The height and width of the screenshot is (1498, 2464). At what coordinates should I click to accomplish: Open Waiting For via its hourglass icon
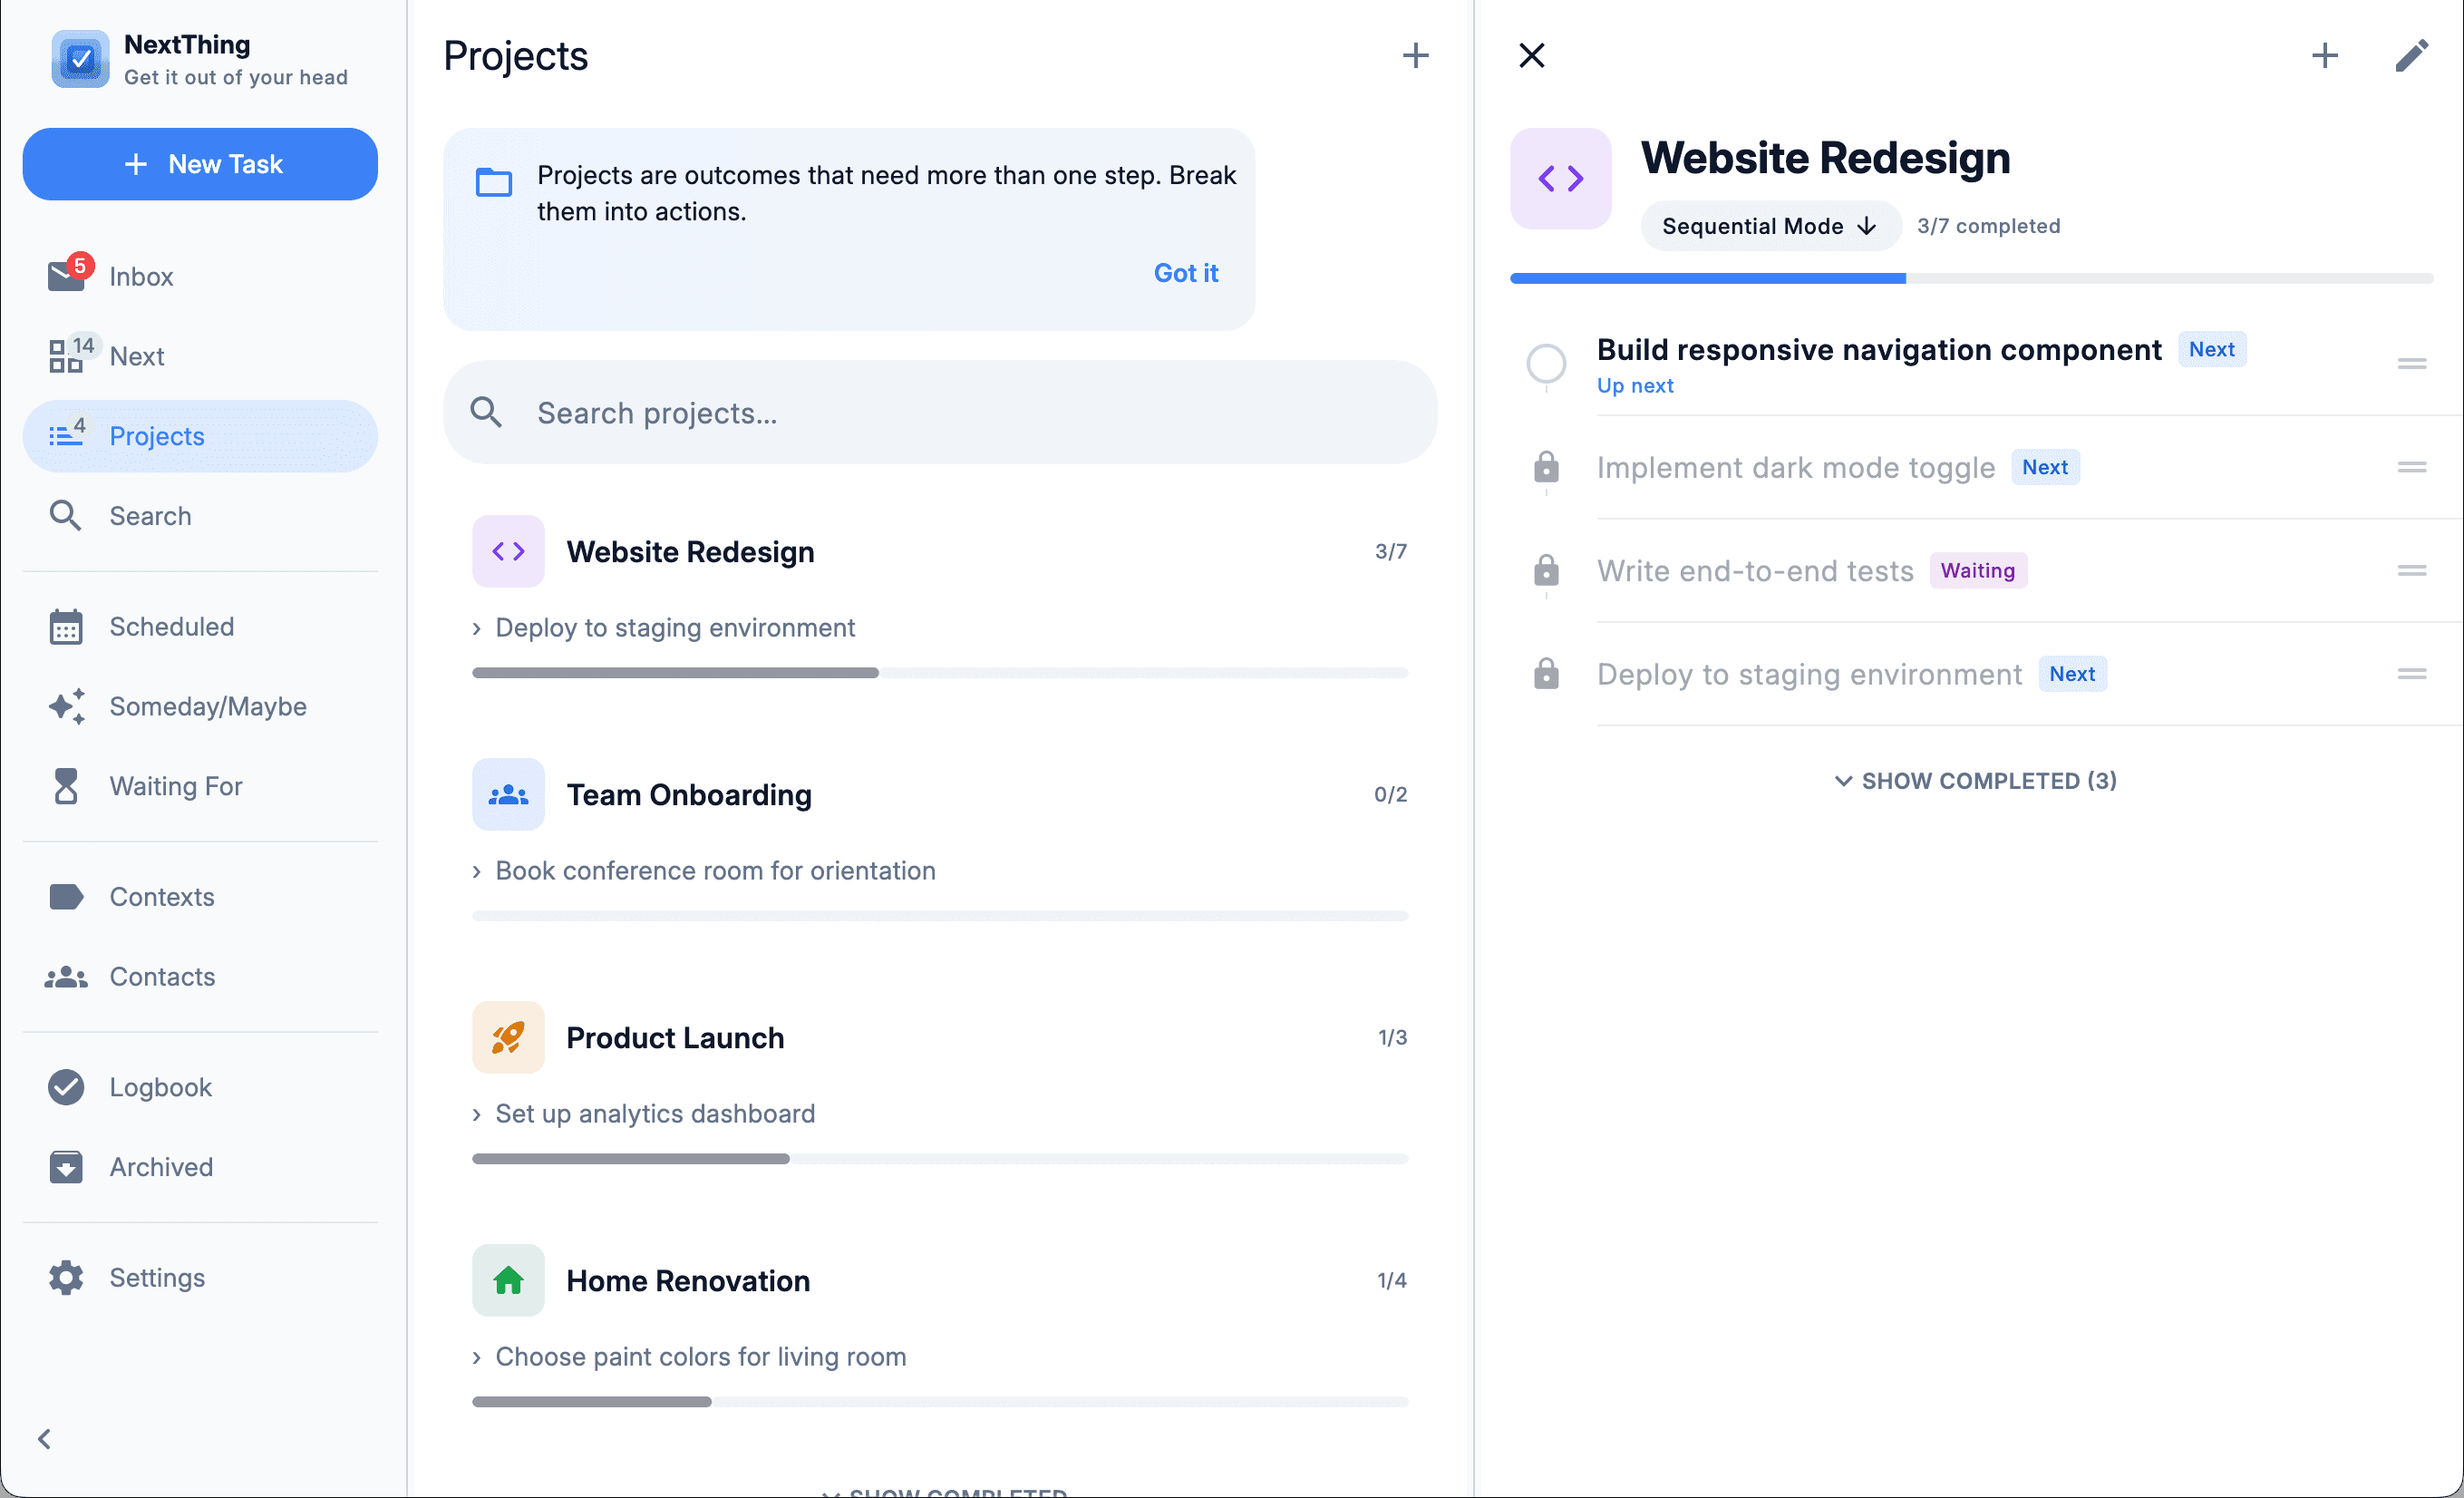[x=66, y=786]
